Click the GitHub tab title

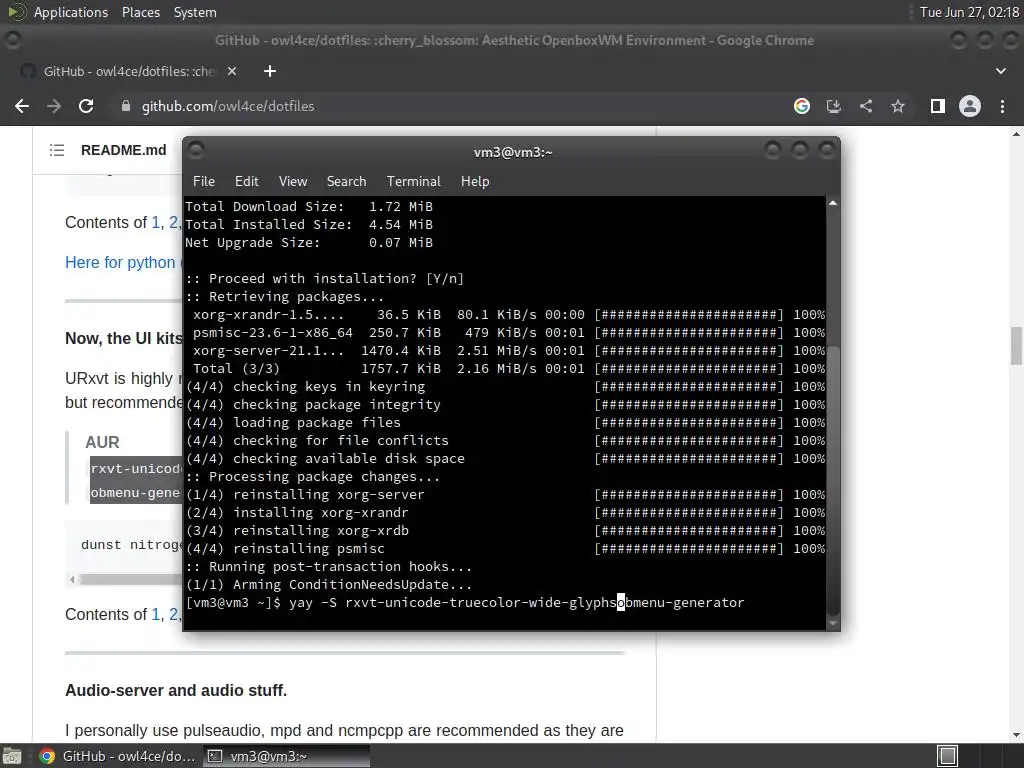(129, 71)
